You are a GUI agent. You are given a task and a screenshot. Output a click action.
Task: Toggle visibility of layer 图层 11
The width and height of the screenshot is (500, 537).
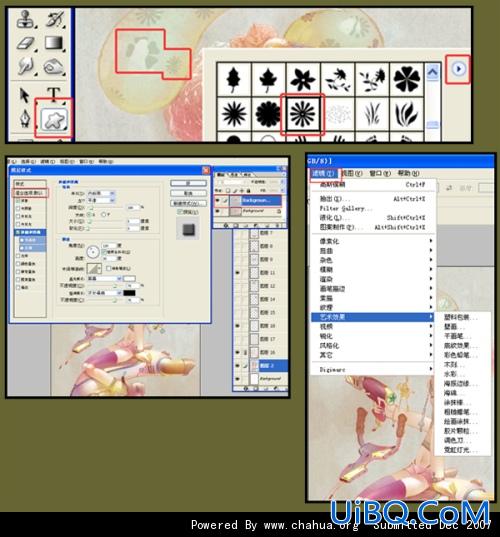pos(237,273)
